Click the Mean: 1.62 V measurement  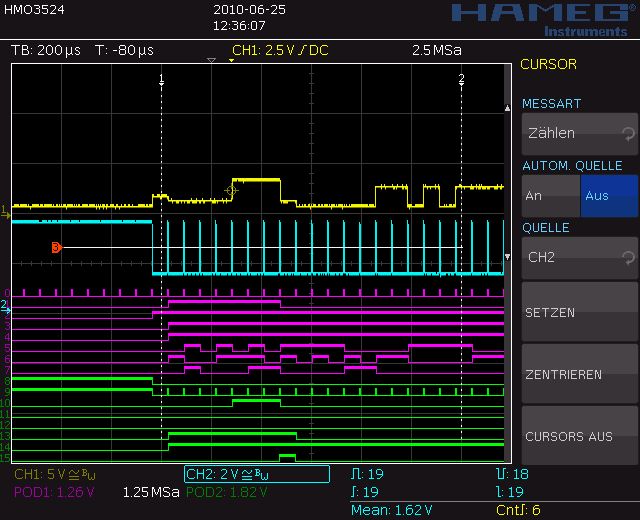pos(391,510)
